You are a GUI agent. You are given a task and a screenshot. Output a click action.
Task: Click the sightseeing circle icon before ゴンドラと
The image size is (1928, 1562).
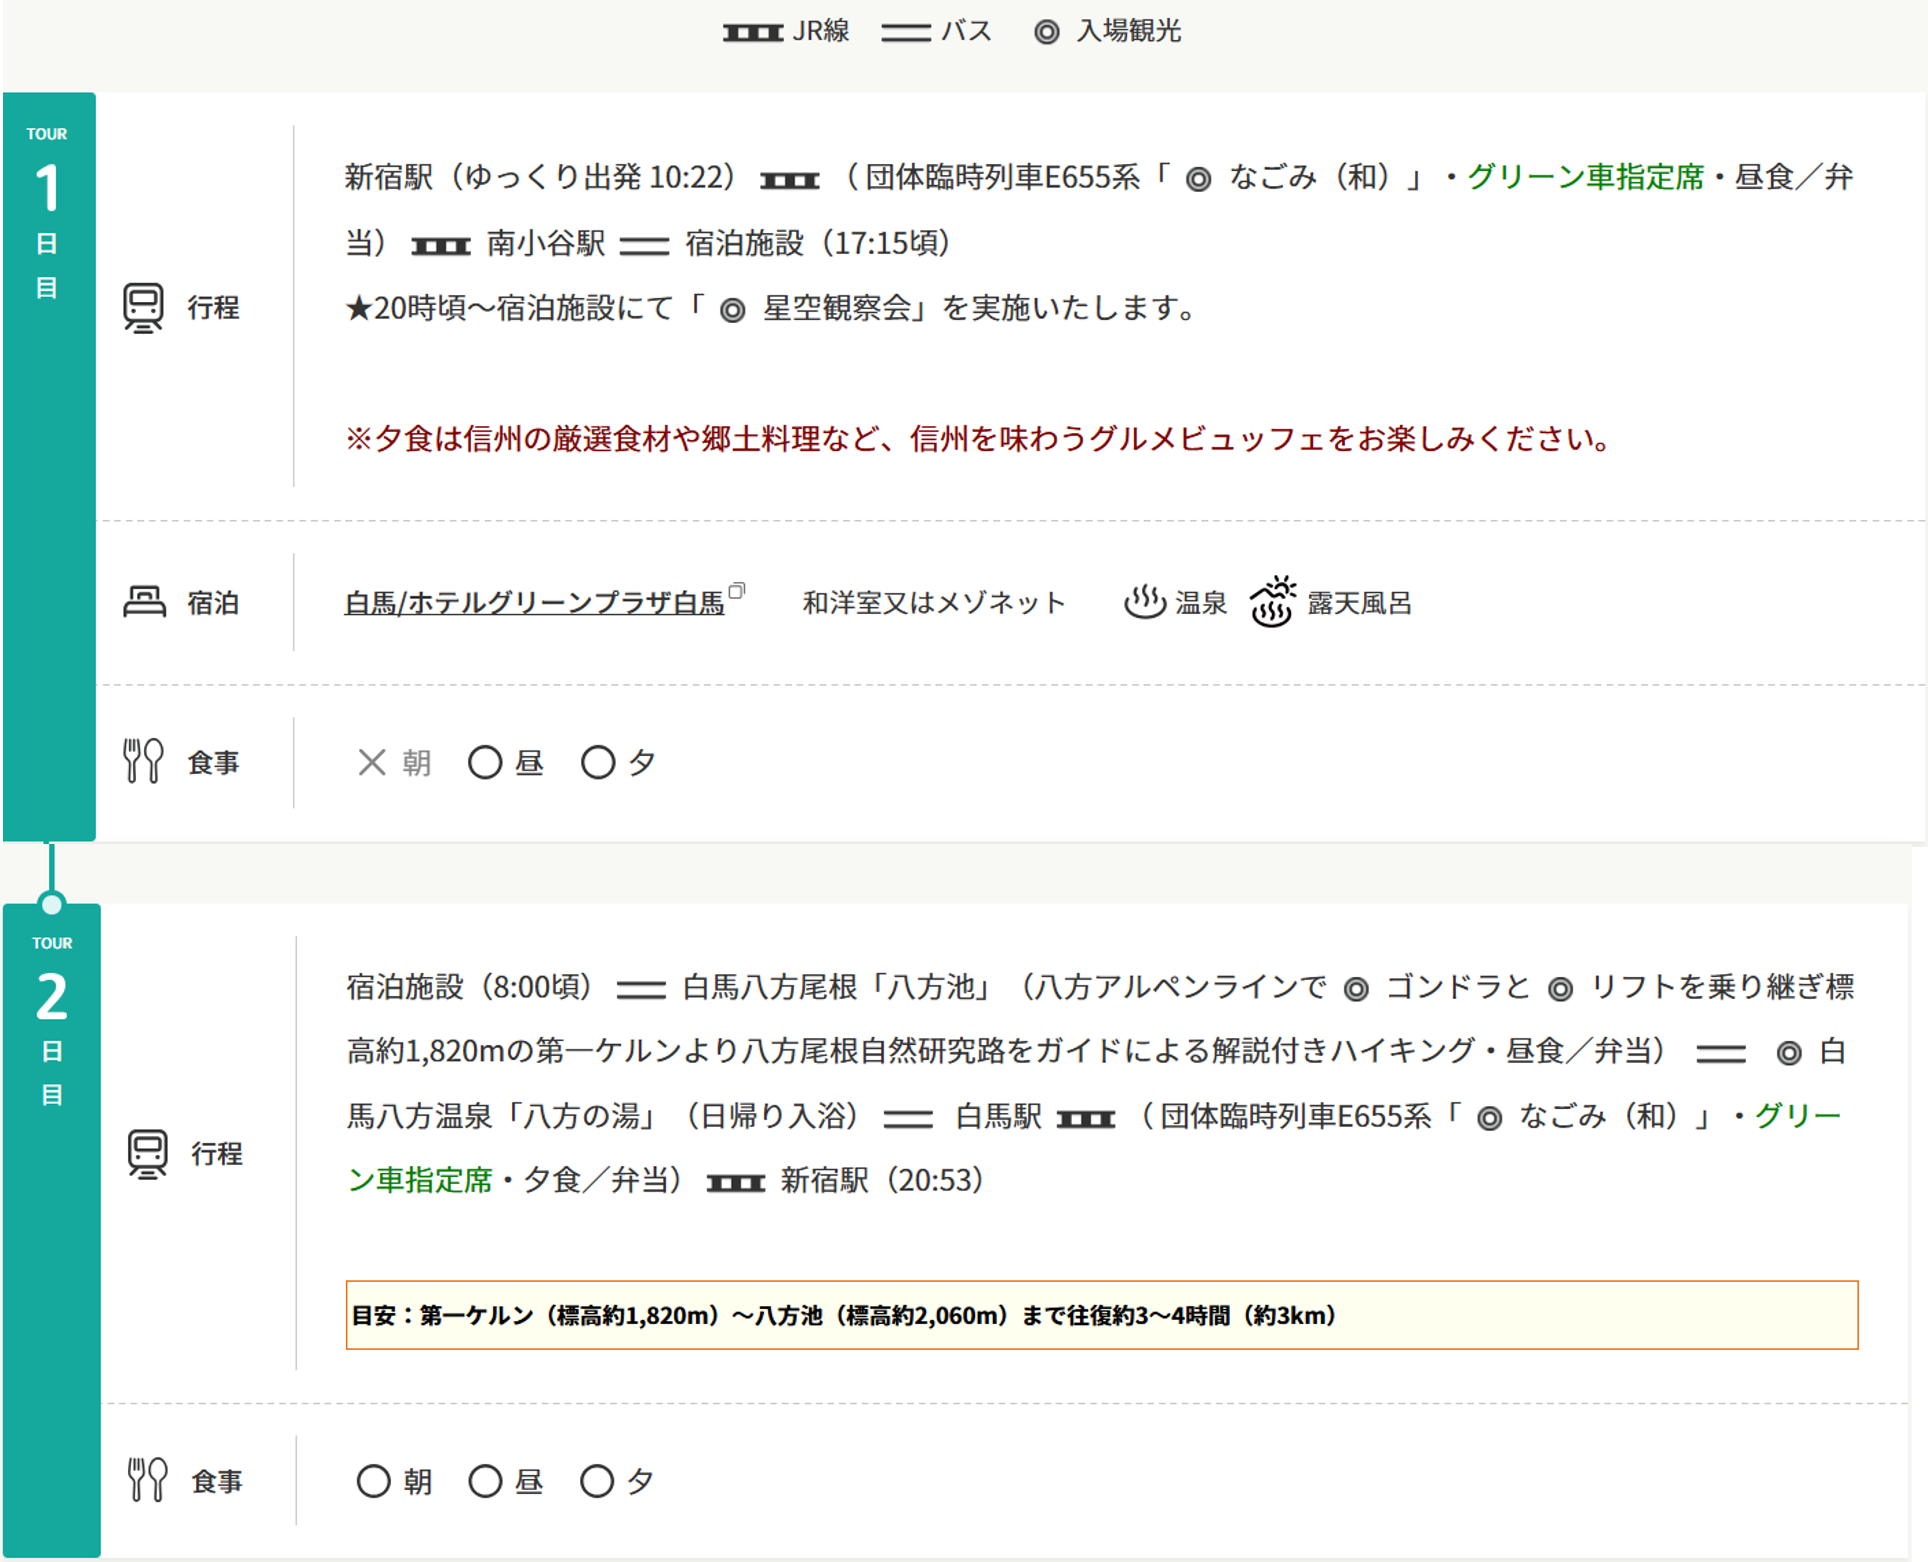pyautogui.click(x=1356, y=989)
